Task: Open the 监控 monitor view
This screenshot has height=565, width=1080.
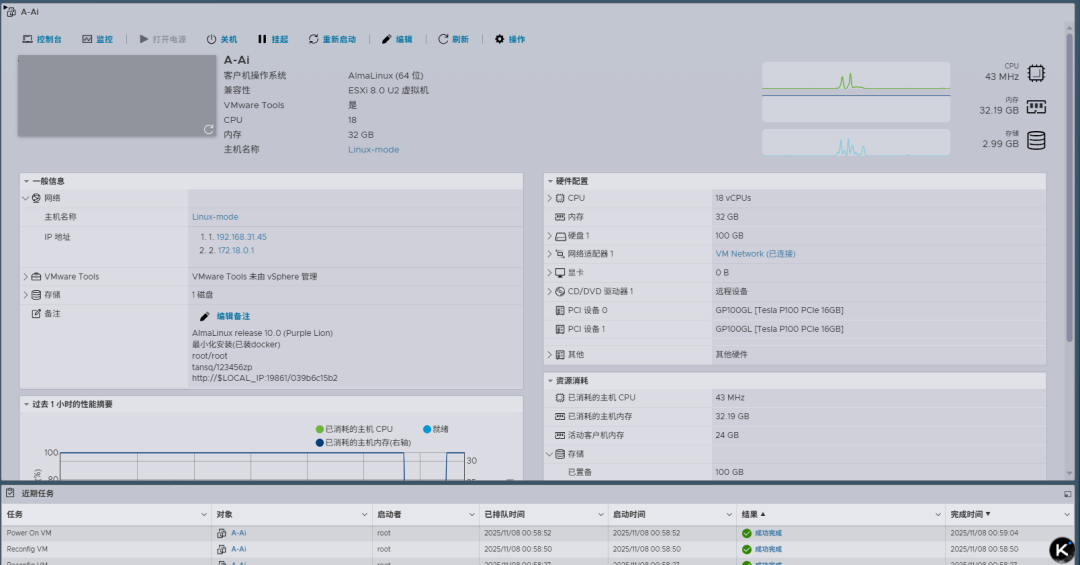Action: click(97, 39)
